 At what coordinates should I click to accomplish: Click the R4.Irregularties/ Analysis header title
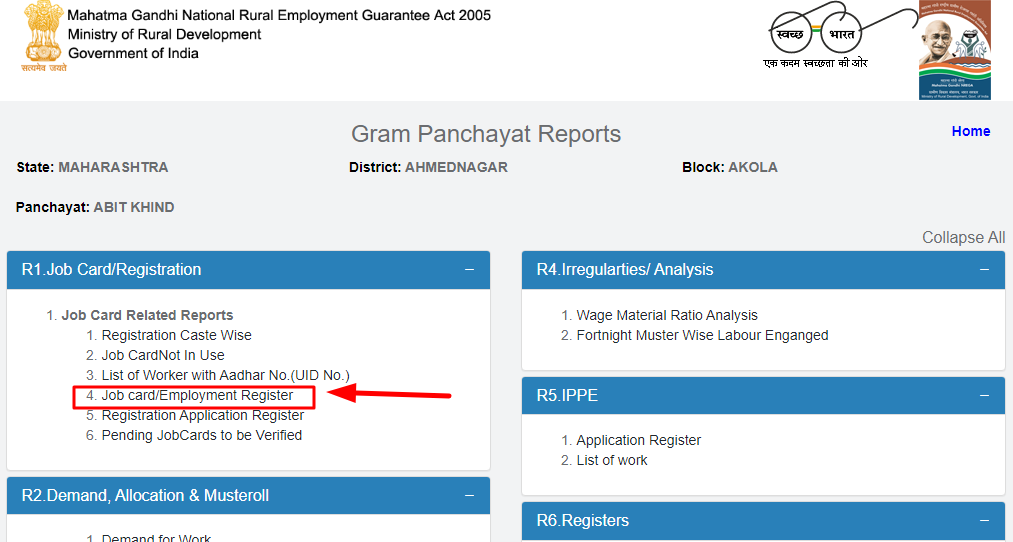coord(625,269)
